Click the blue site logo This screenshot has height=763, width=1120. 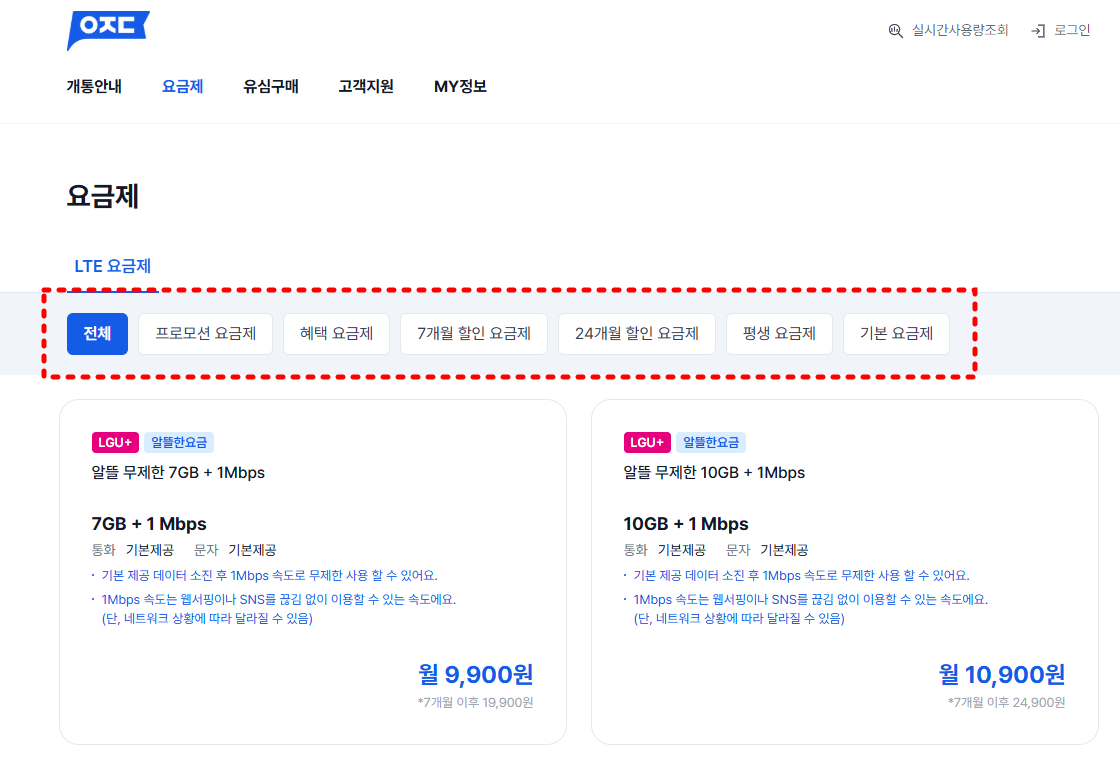[x=107, y=29]
